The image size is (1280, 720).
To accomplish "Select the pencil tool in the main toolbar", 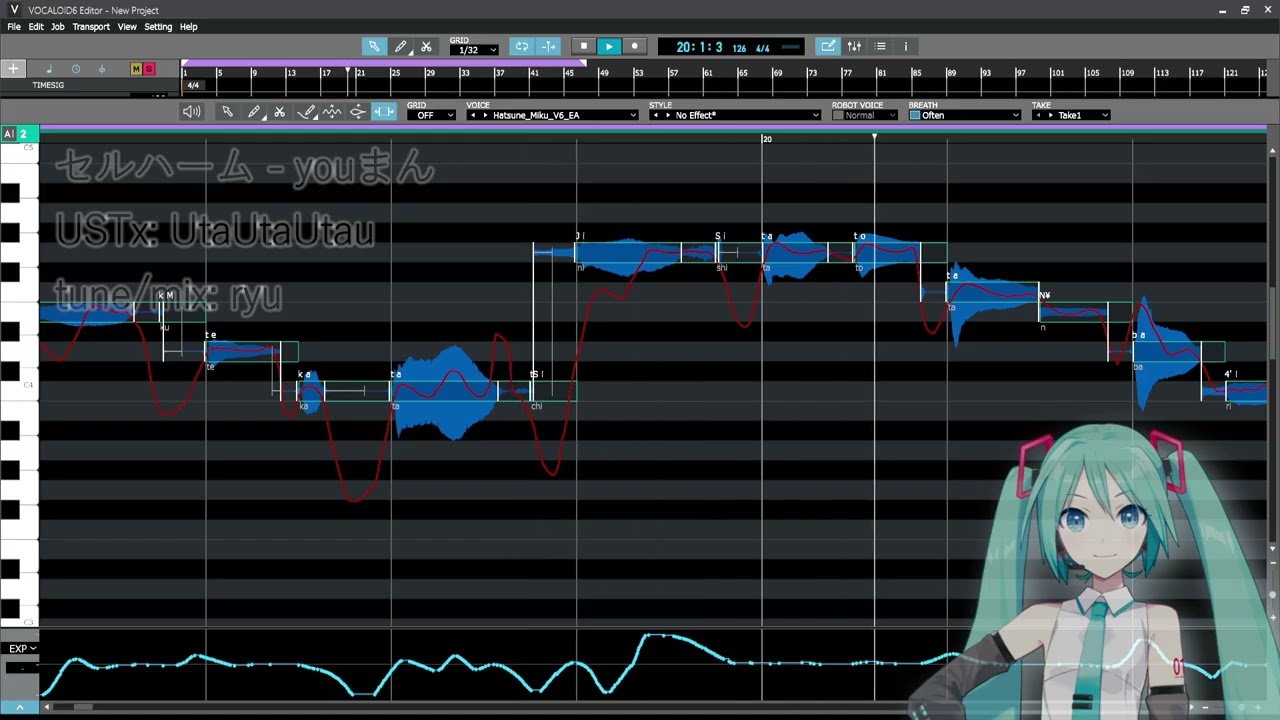I will [400, 46].
